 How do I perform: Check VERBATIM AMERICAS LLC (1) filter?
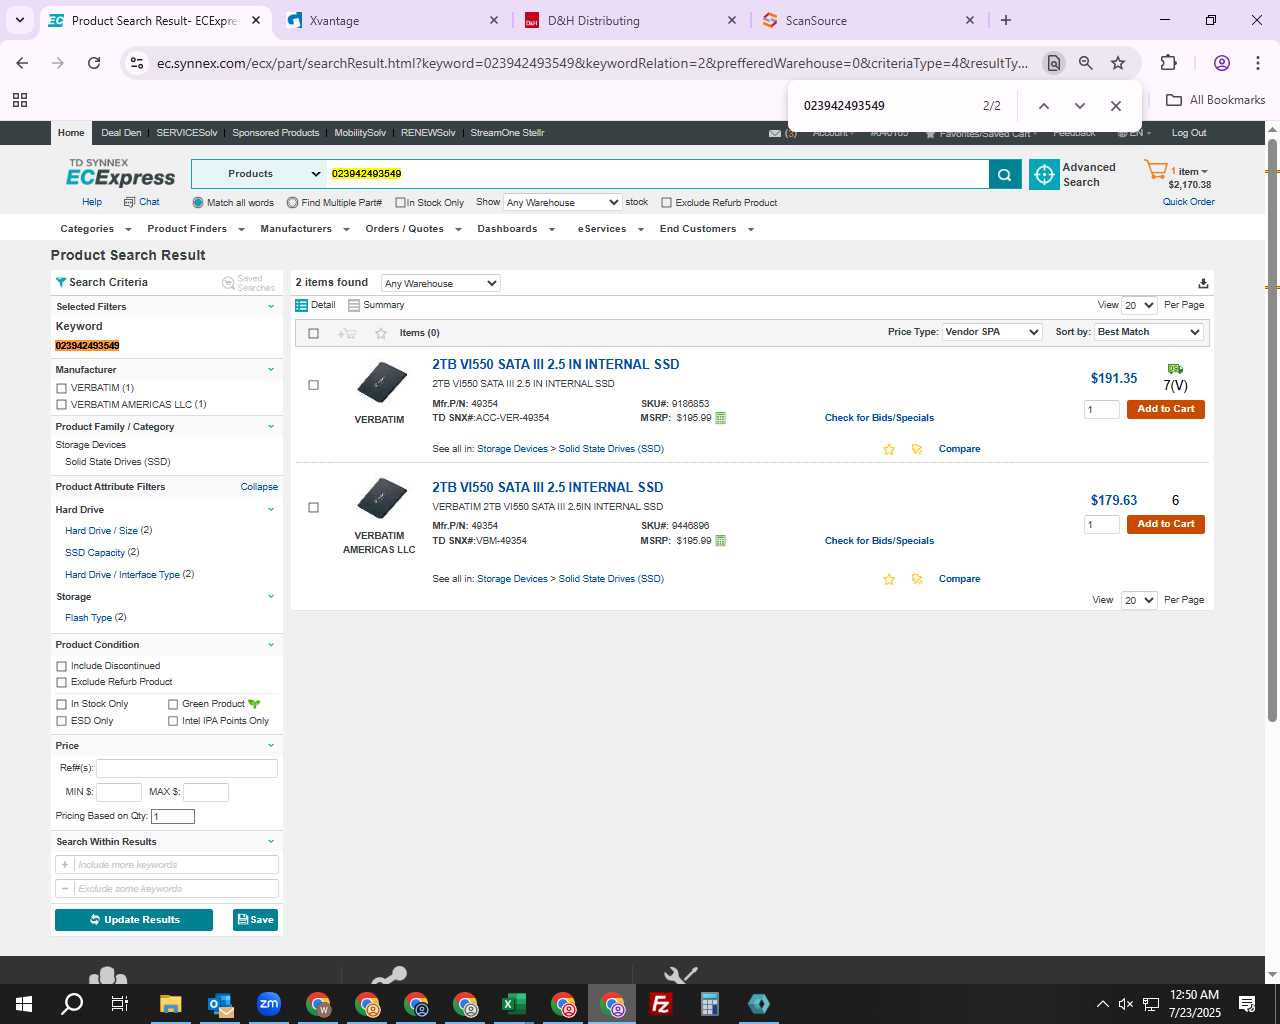[x=62, y=405]
